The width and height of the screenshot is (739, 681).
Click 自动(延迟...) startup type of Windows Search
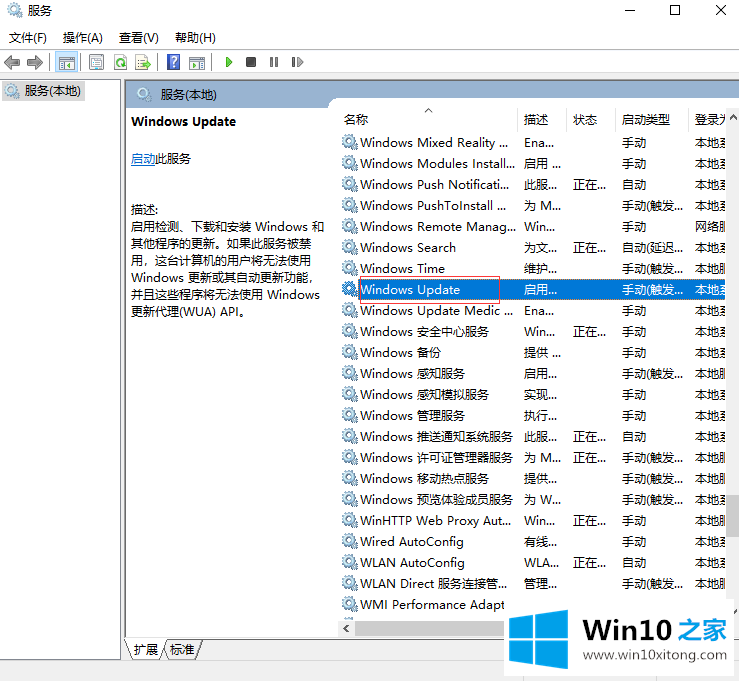pos(652,248)
